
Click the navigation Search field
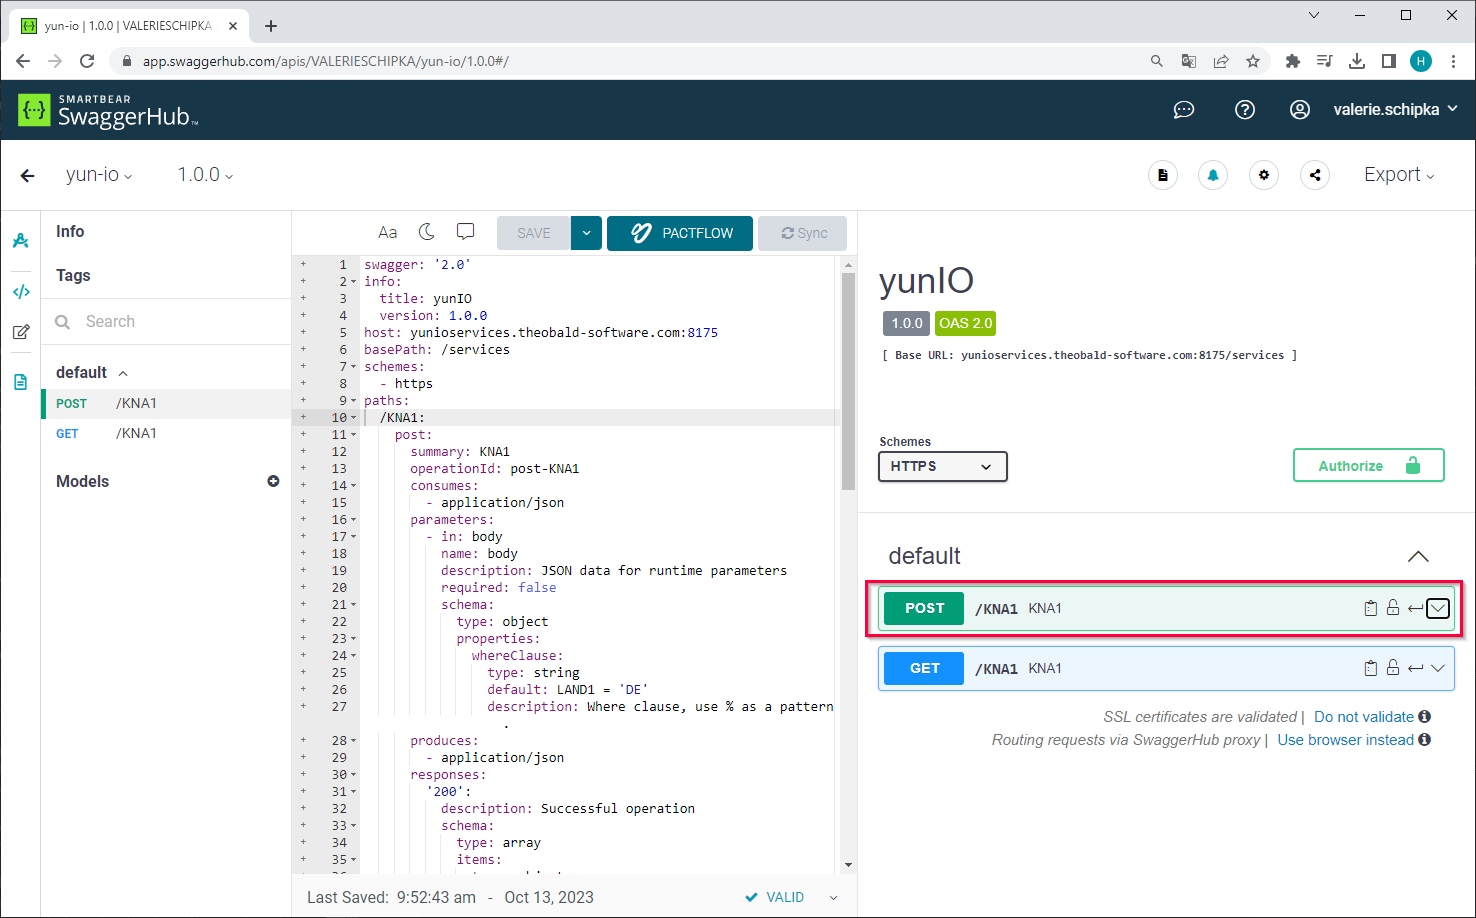(166, 321)
